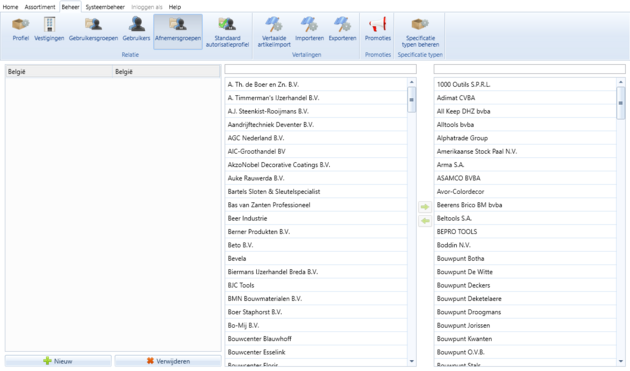The height and width of the screenshot is (371, 630).
Task: Select 'Bas van Zanten Professioneel'
Action: 316,205
